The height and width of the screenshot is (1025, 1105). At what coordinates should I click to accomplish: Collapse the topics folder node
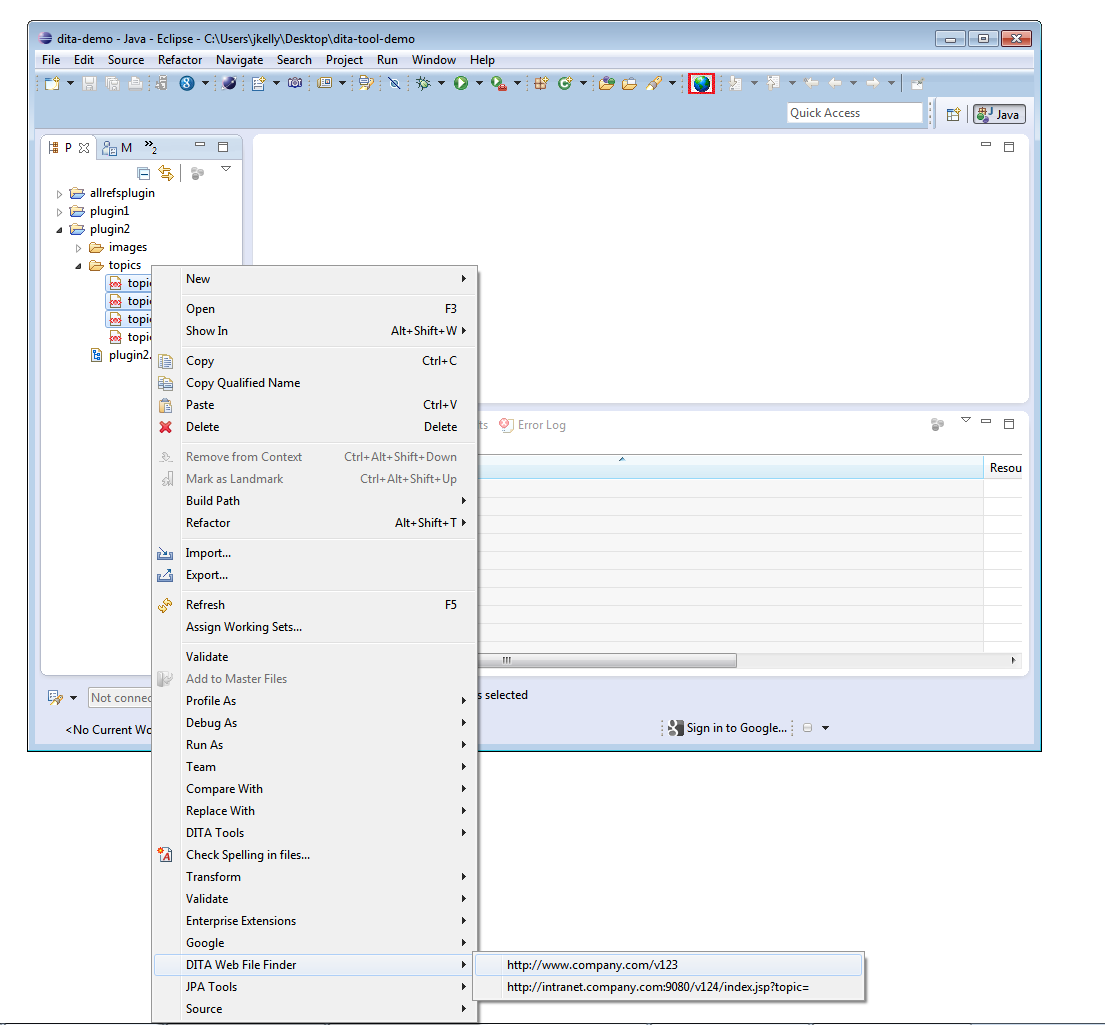78,266
